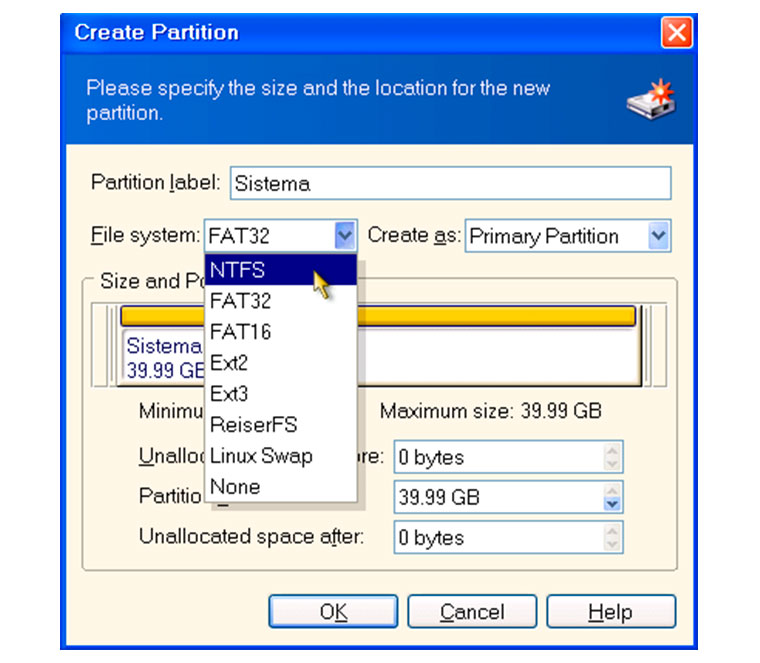The height and width of the screenshot is (663, 760).
Task: Open the Create as dropdown
Action: pyautogui.click(x=659, y=236)
